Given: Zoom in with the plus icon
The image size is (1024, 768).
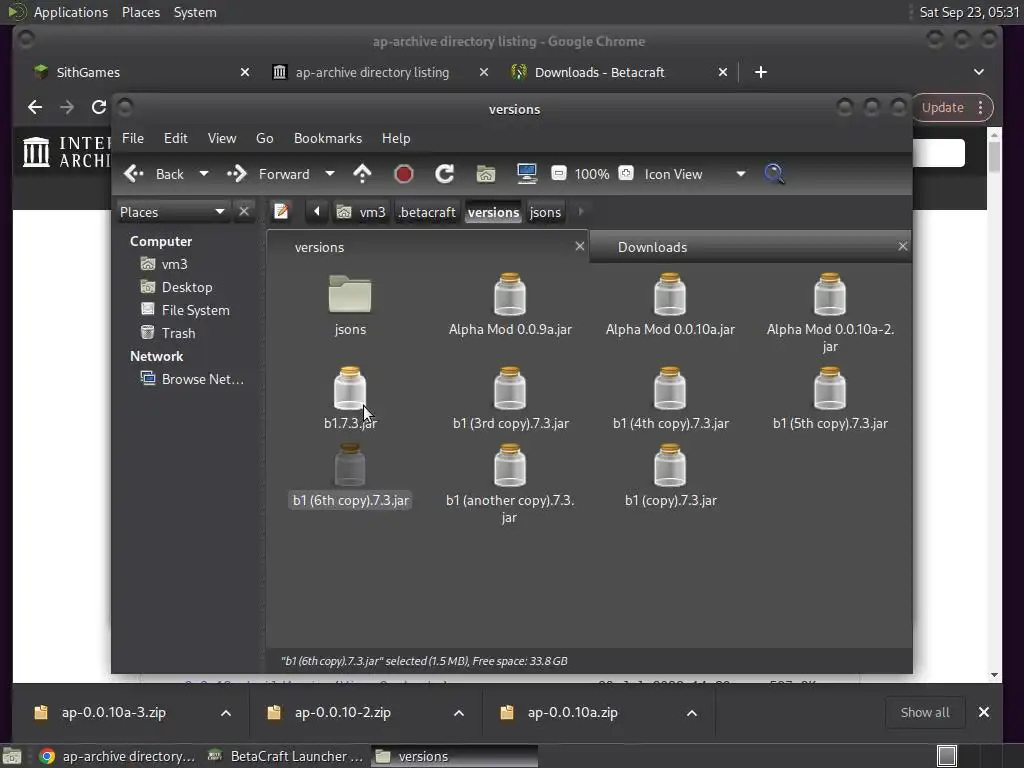Looking at the screenshot, I should point(626,173).
